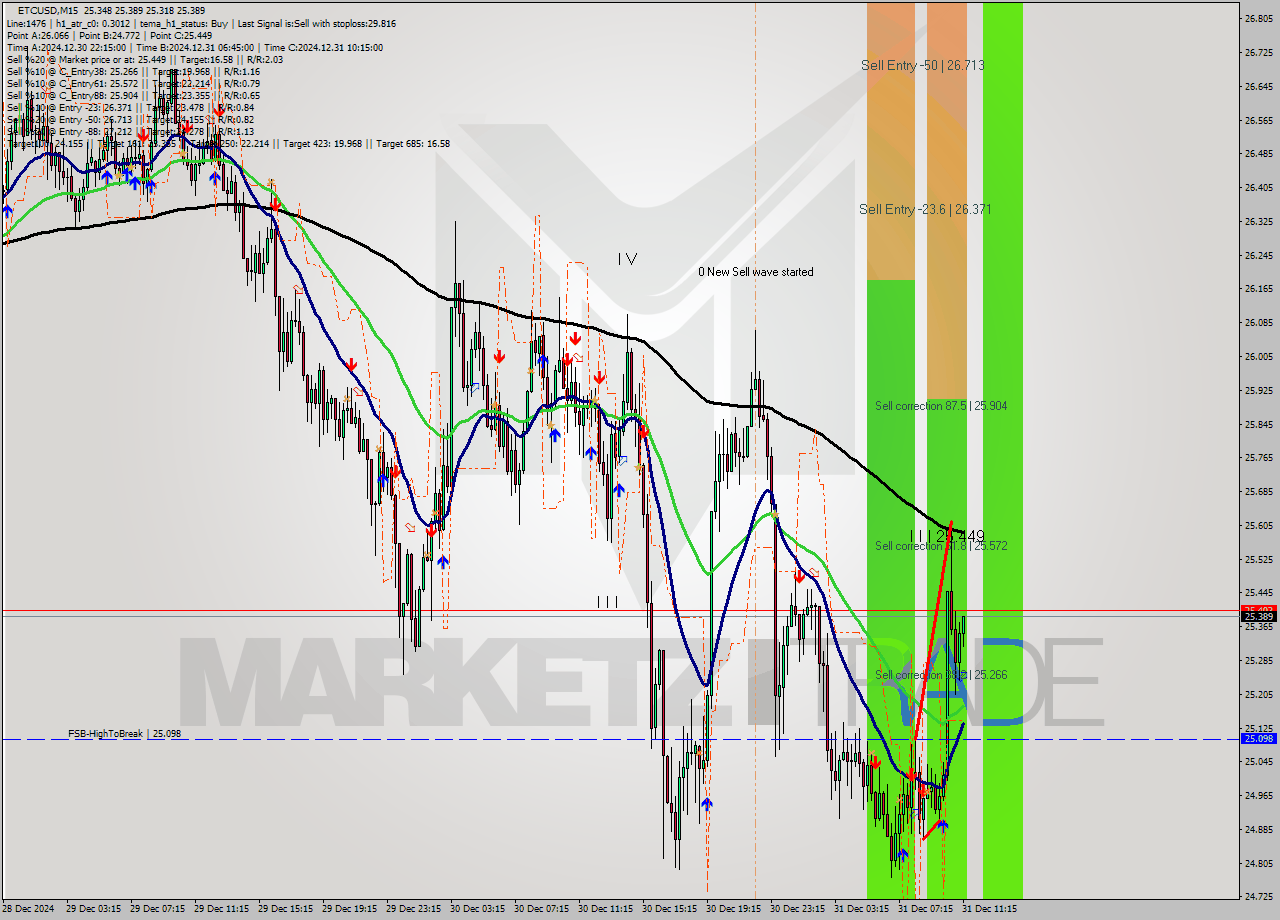The image size is (1280, 920).
Task: Click the 'I I I' wave label
Action: [607, 601]
